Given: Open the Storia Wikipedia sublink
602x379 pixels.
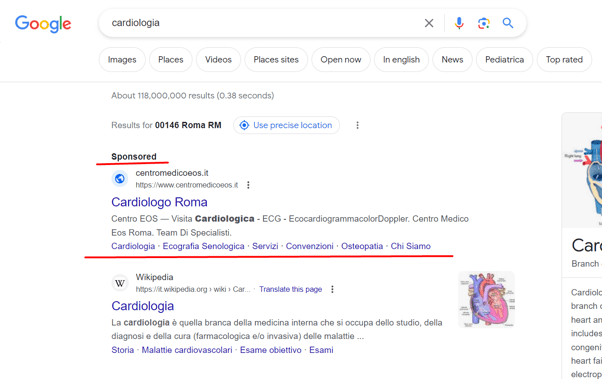Looking at the screenshot, I should [123, 350].
